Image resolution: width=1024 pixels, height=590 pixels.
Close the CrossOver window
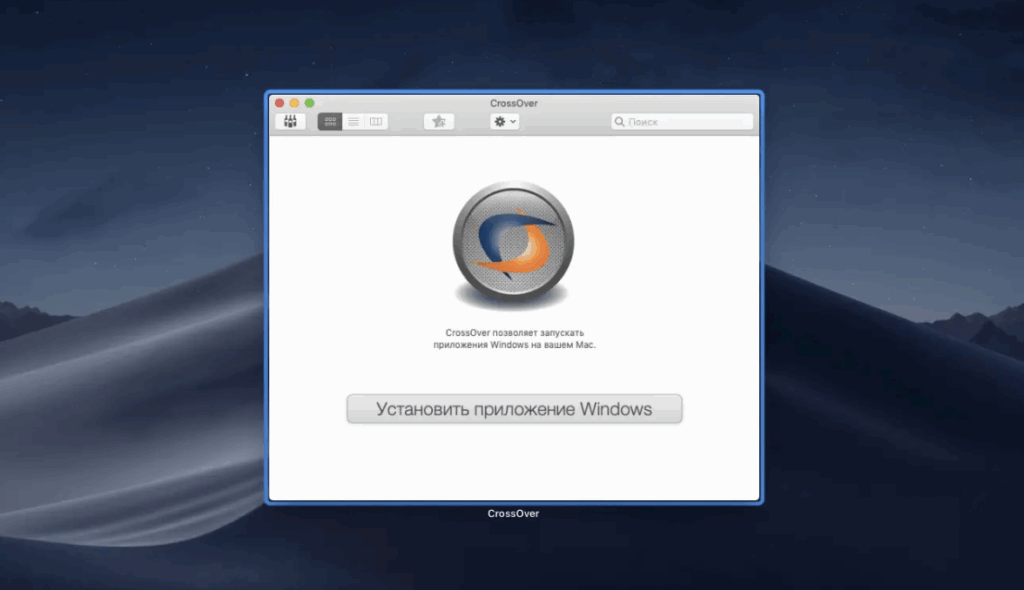click(x=280, y=103)
